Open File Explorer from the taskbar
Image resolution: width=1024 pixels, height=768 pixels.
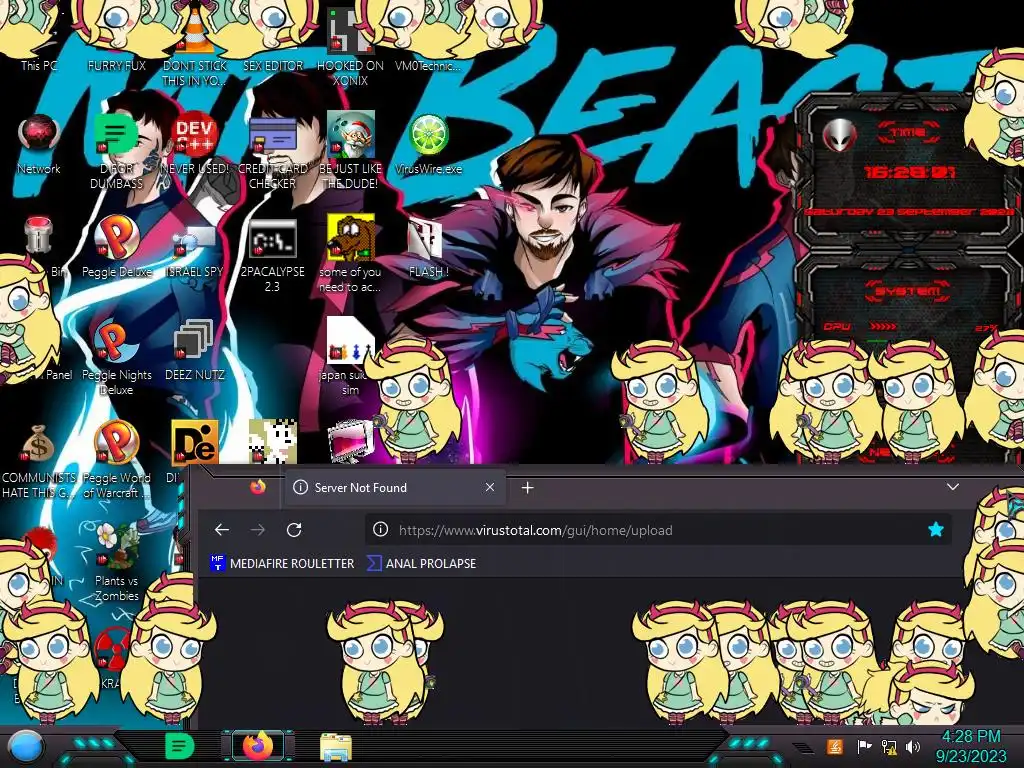[336, 746]
